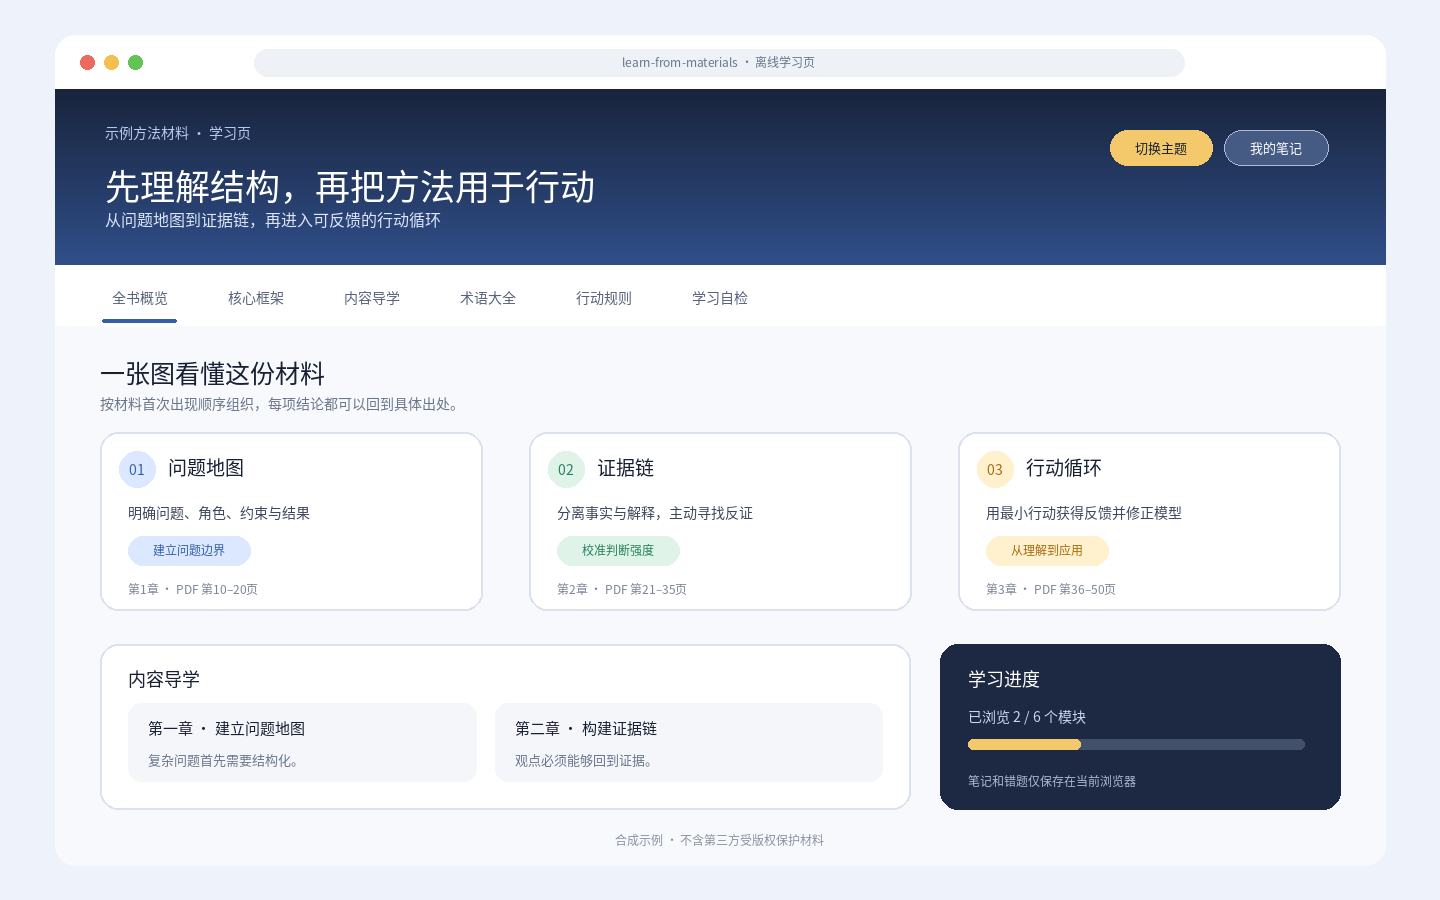Click text 观点必须能够回到证据。
The height and width of the screenshot is (900, 1440).
click(x=586, y=761)
